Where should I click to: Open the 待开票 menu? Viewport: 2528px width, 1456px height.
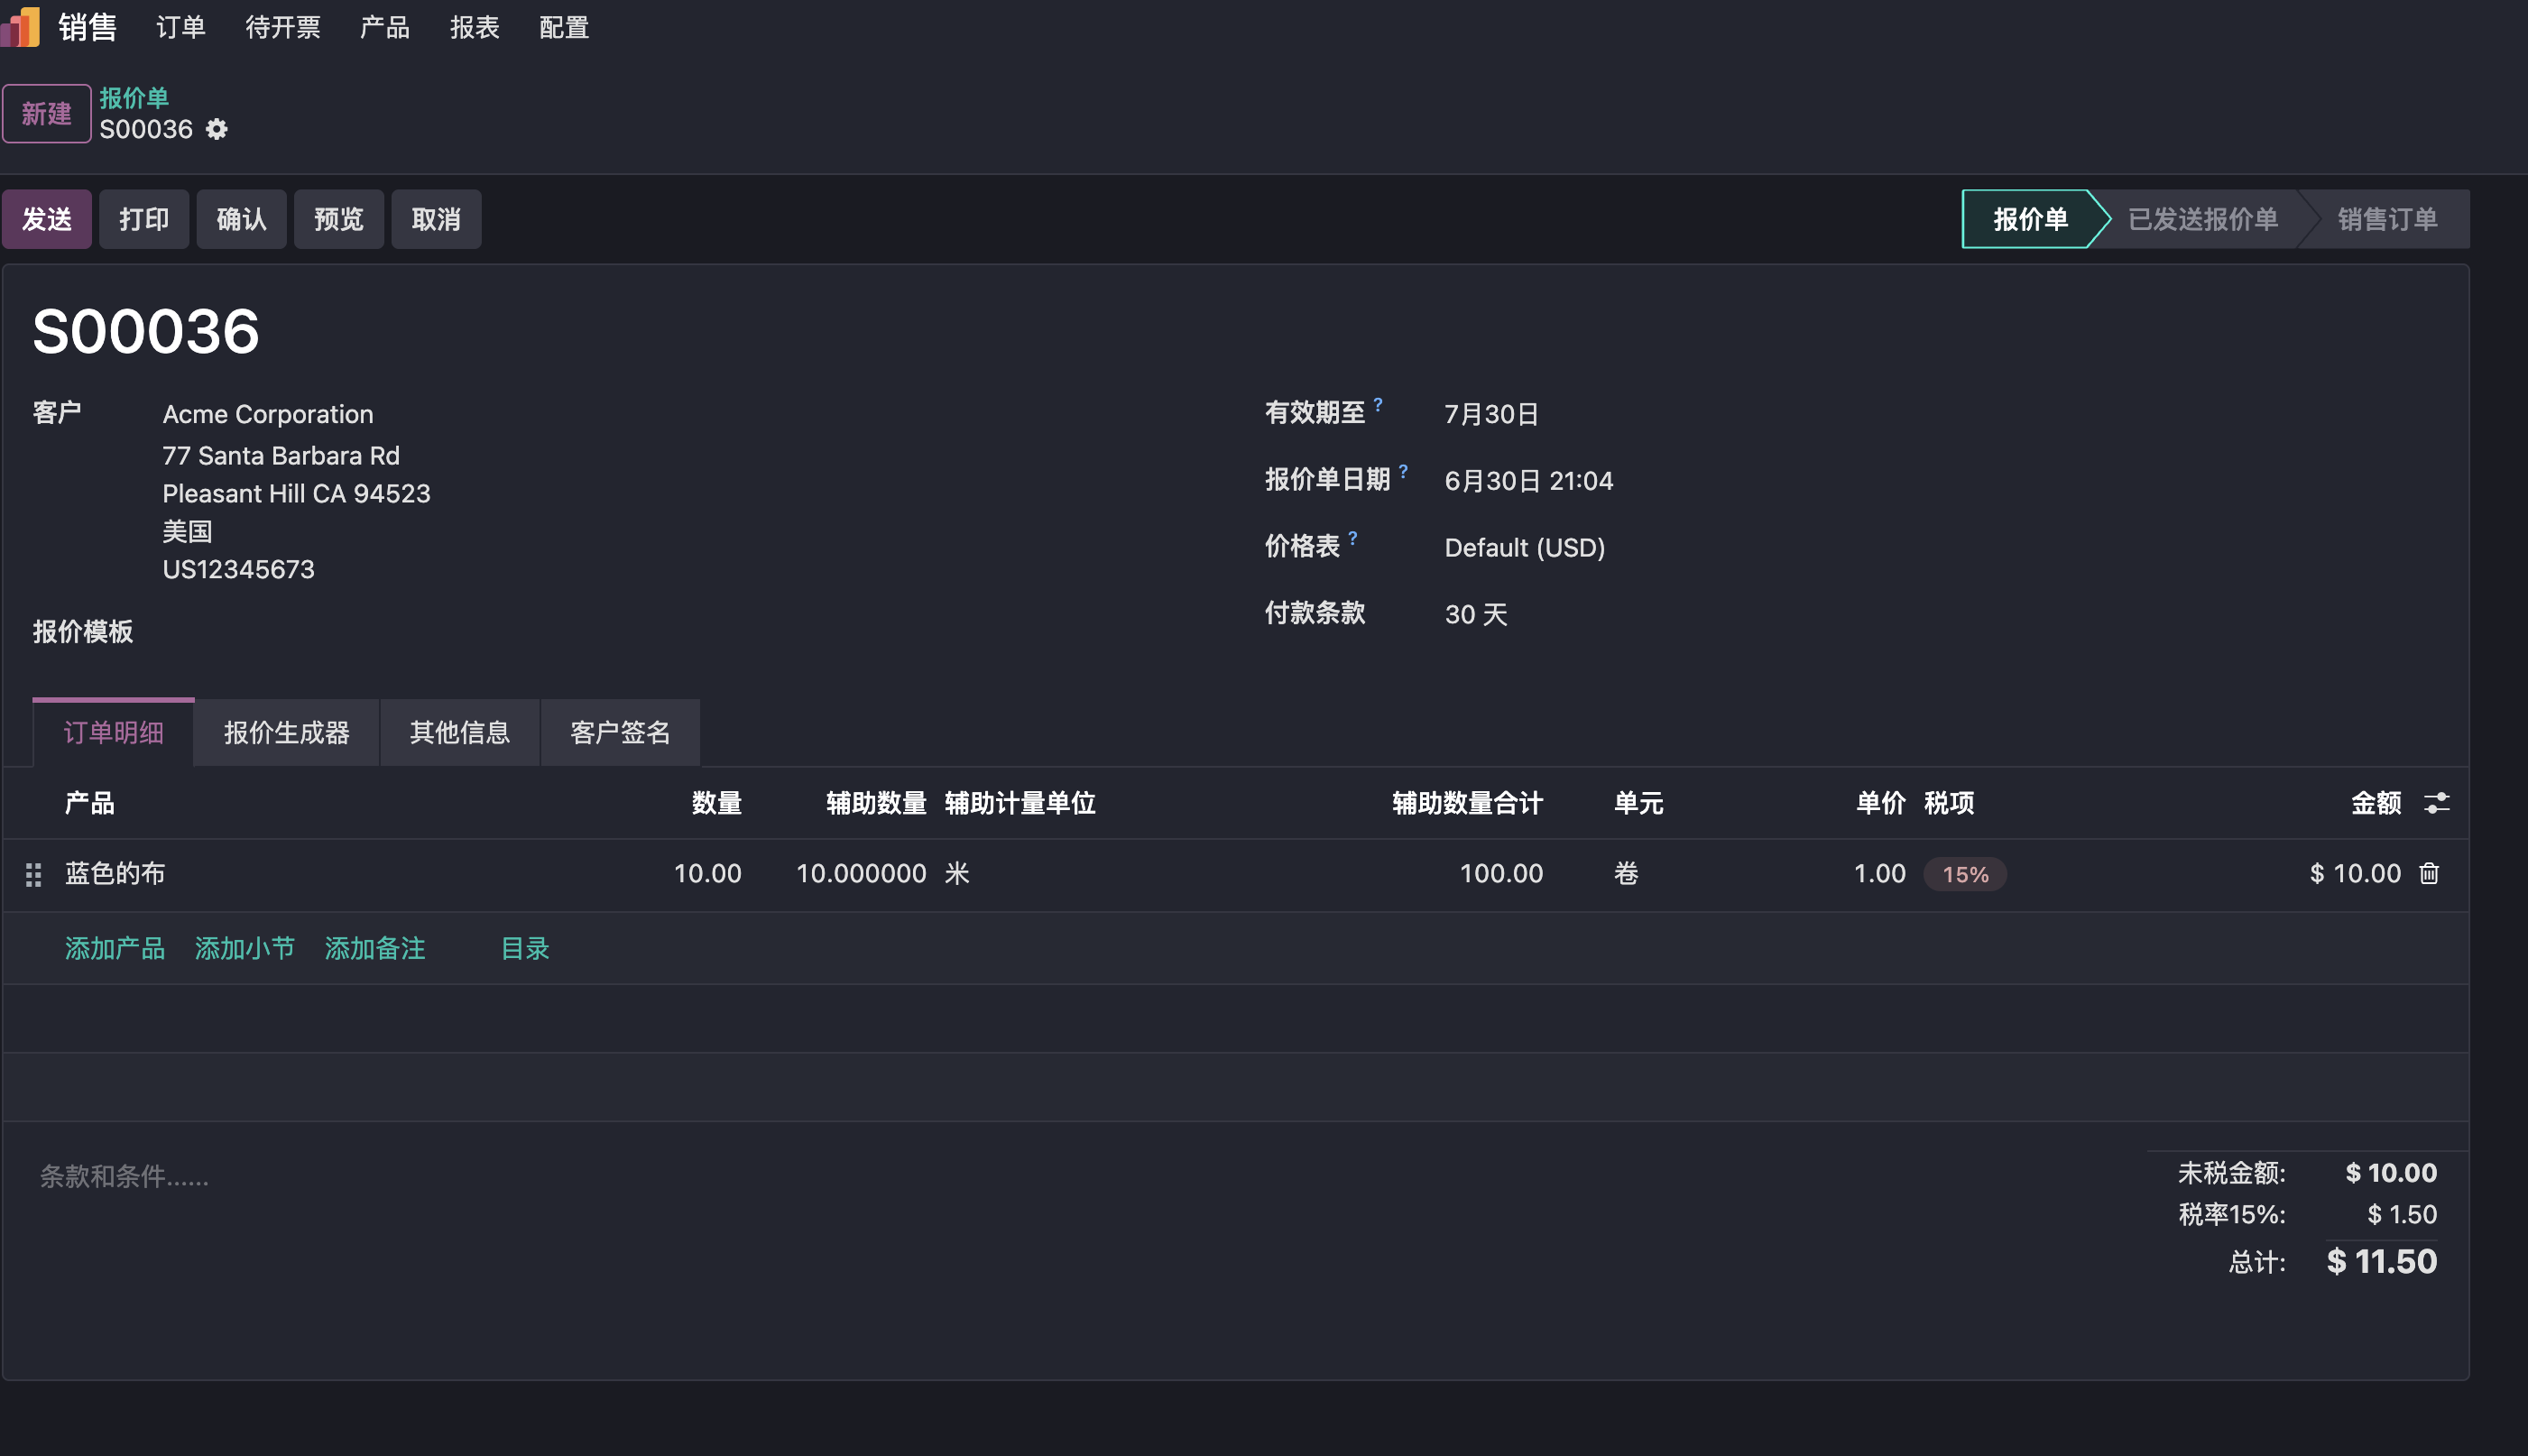click(283, 27)
